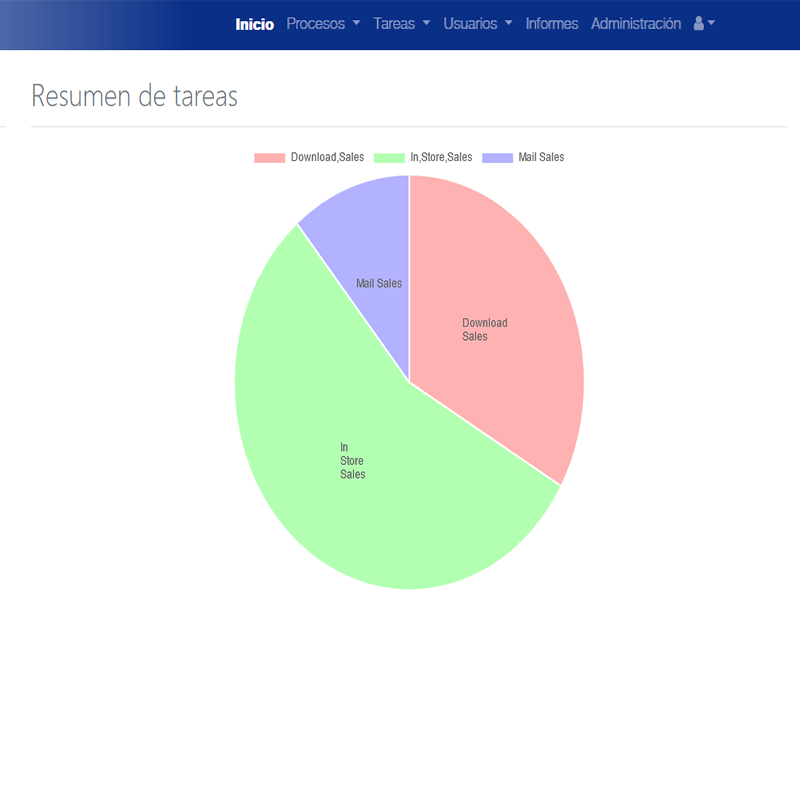Open the Tareas menu
The height and width of the screenshot is (811, 800).
[x=394, y=24]
